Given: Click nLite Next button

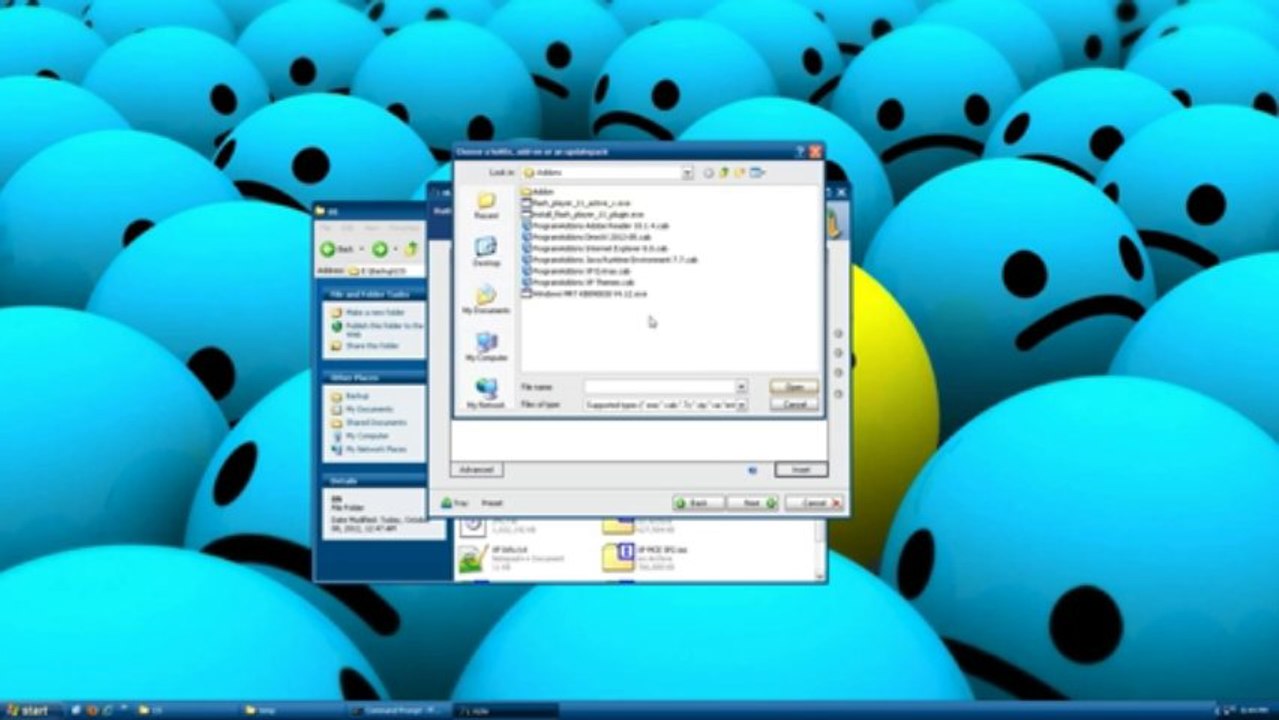Looking at the screenshot, I should 753,503.
